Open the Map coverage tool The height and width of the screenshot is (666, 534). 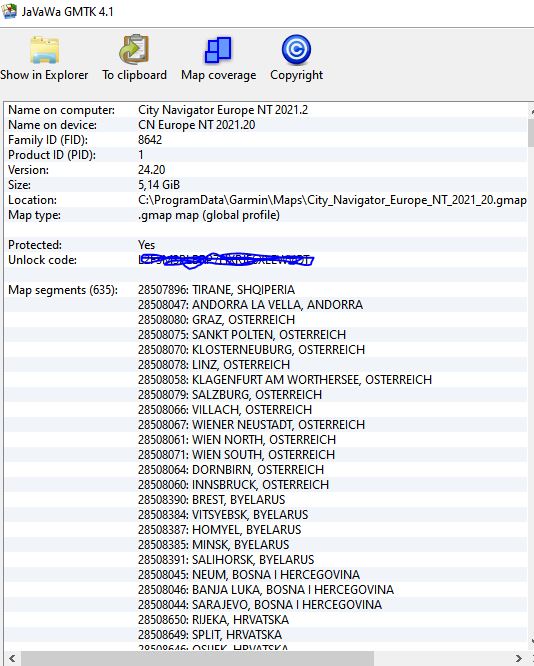pos(218,50)
